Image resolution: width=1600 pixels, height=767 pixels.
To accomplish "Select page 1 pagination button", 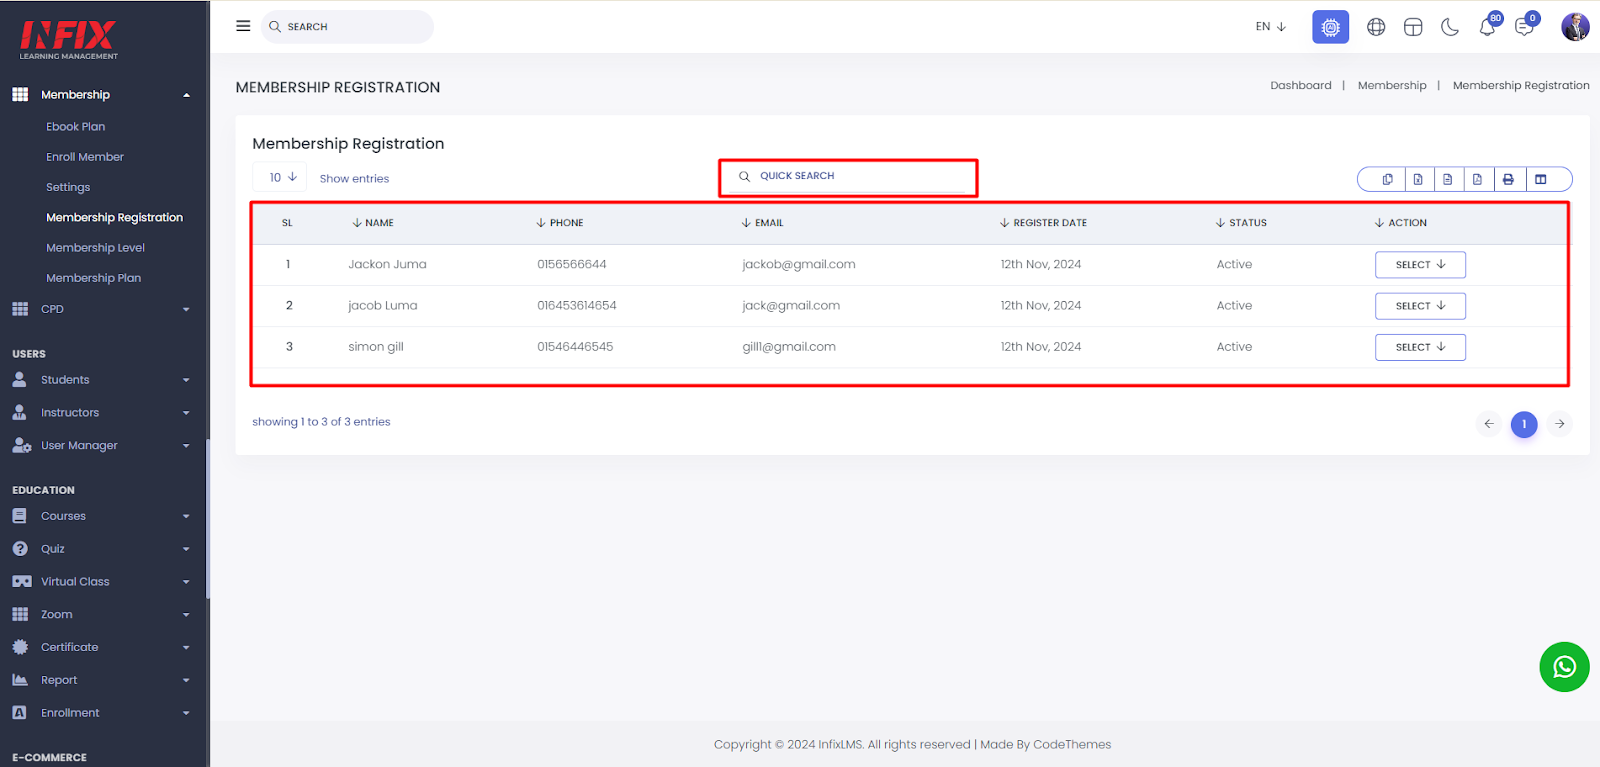I will coord(1524,424).
